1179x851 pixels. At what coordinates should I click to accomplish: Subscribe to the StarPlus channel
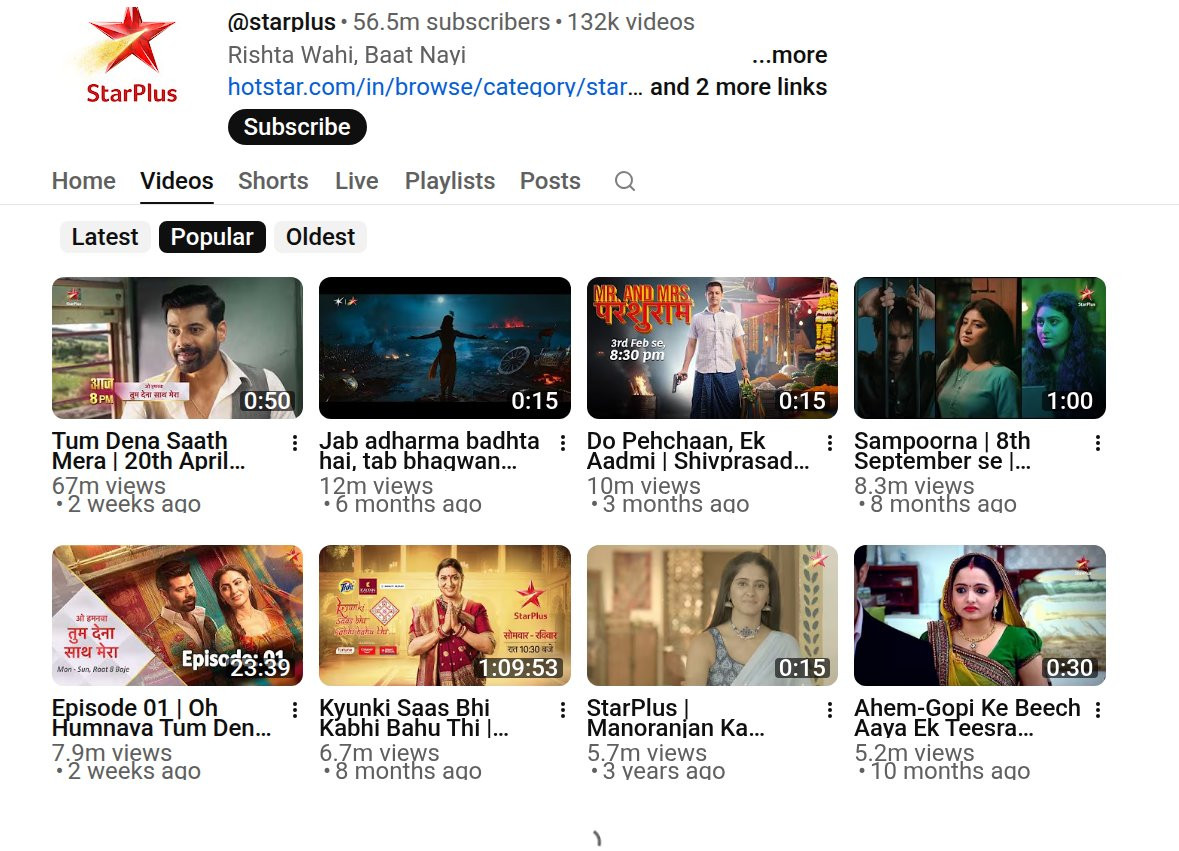[x=297, y=127]
